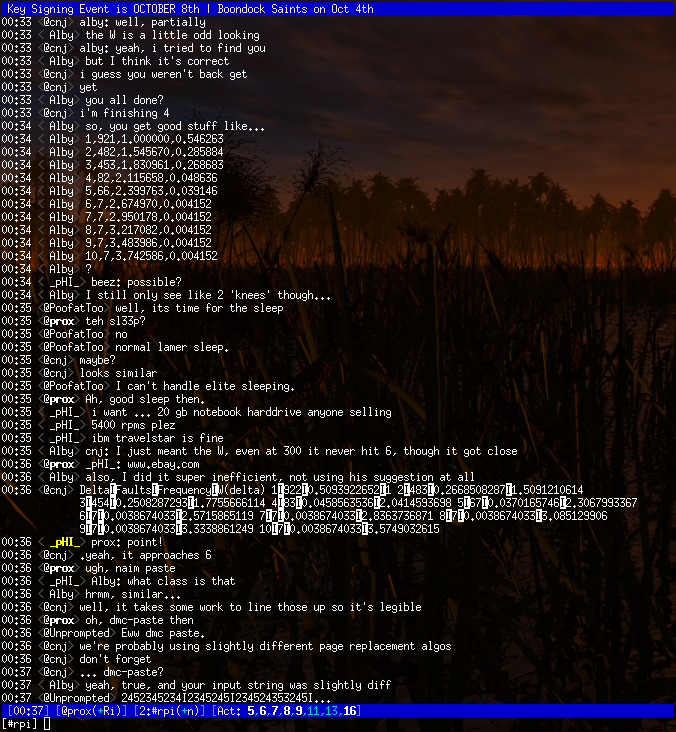The height and width of the screenshot is (732, 676).
Task: Click the [2:#rpi(+n)] window indicator
Action: pos(169,711)
